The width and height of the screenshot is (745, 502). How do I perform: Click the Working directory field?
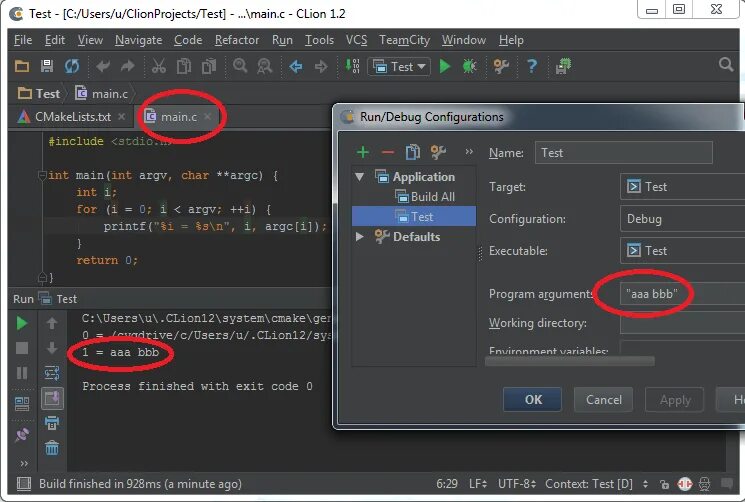click(x=682, y=323)
